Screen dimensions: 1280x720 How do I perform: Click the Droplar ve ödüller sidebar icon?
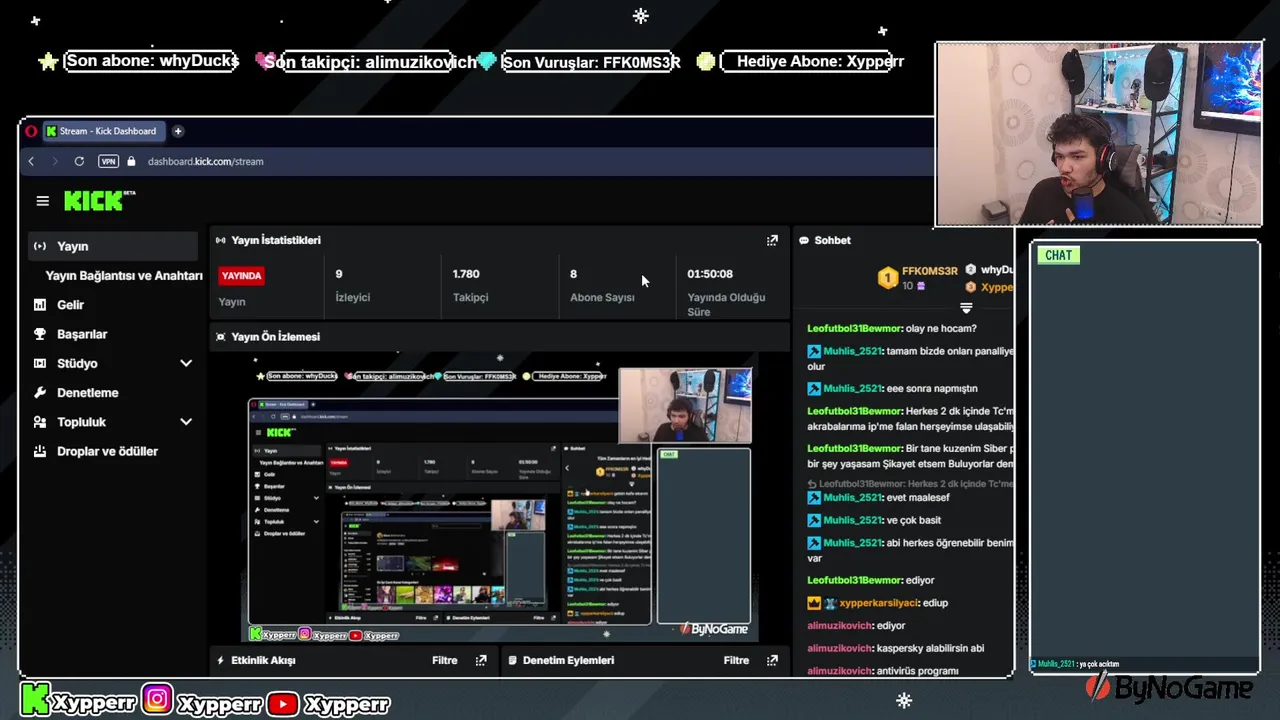coord(40,451)
